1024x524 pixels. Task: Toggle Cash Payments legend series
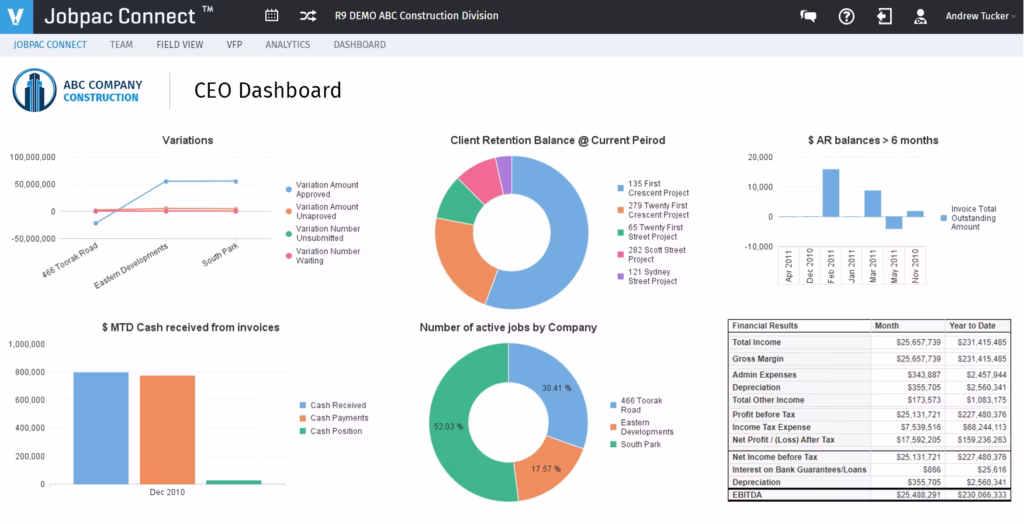pos(334,418)
